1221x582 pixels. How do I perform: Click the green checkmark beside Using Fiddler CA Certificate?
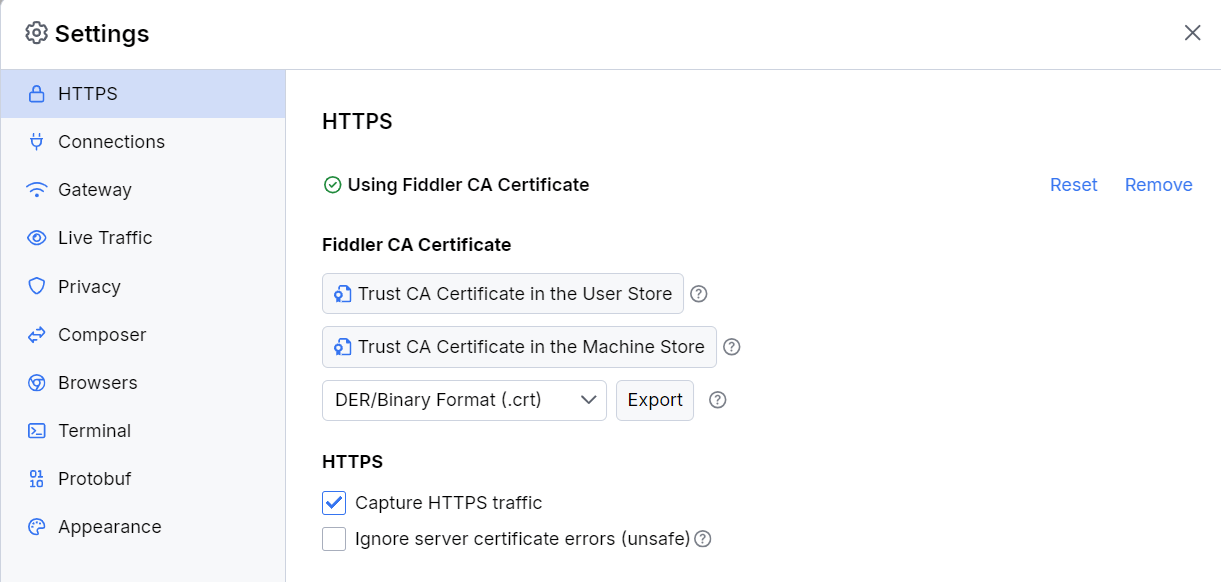[331, 184]
